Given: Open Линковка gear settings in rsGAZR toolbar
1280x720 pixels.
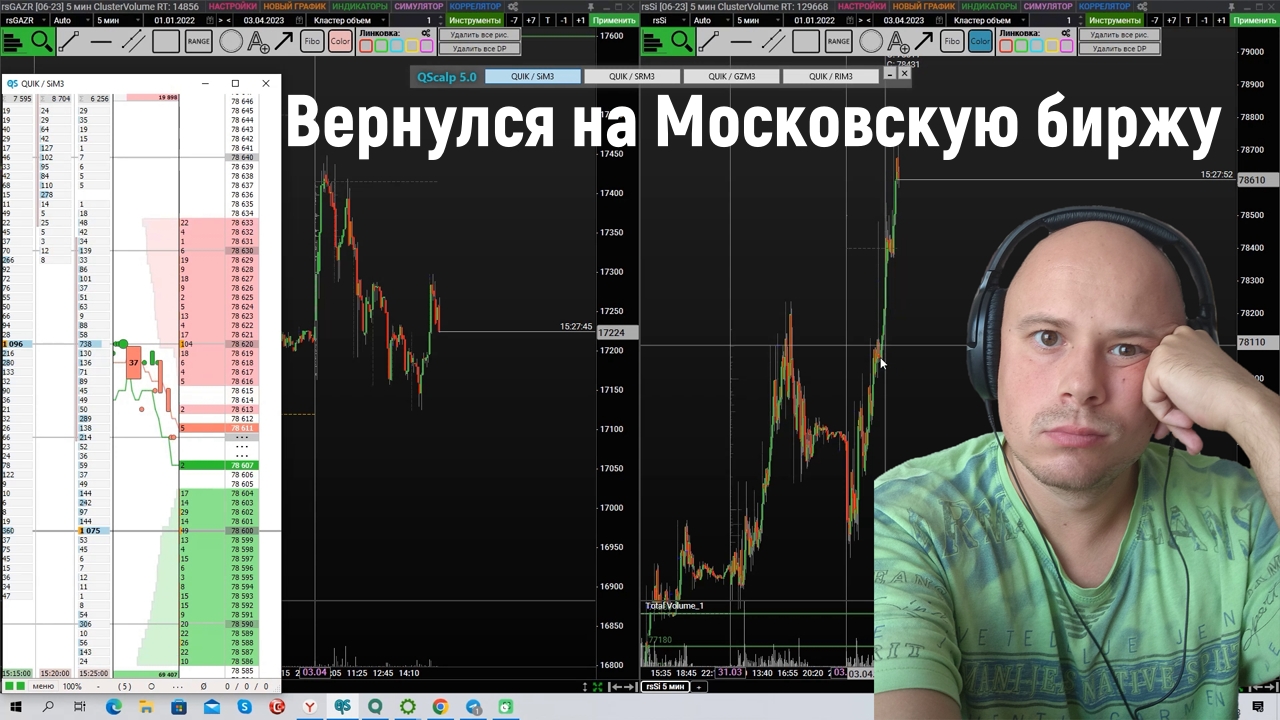Looking at the screenshot, I should [426, 33].
